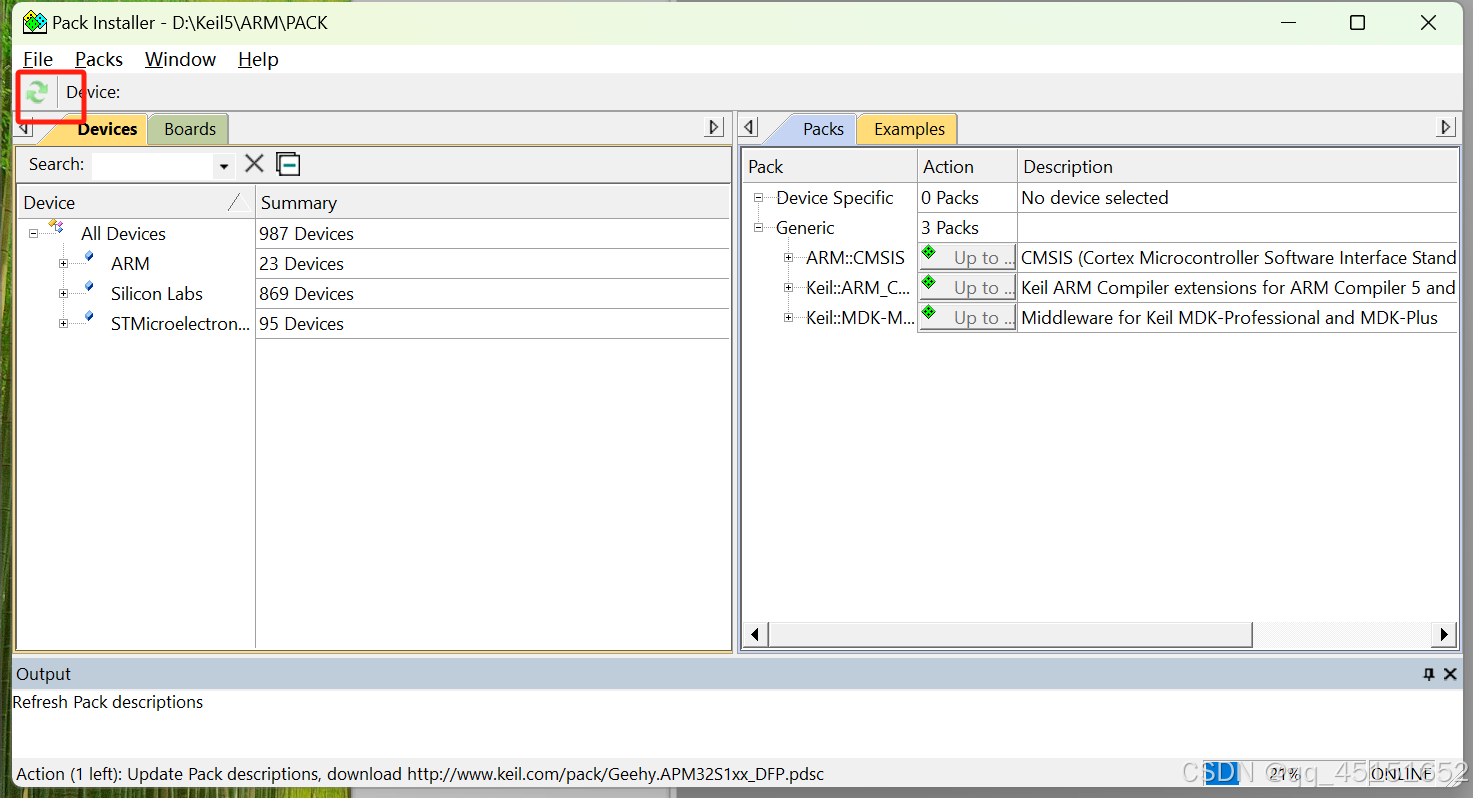Click the collapse all tree icon
Screen dimensions: 1473x798
click(x=288, y=164)
